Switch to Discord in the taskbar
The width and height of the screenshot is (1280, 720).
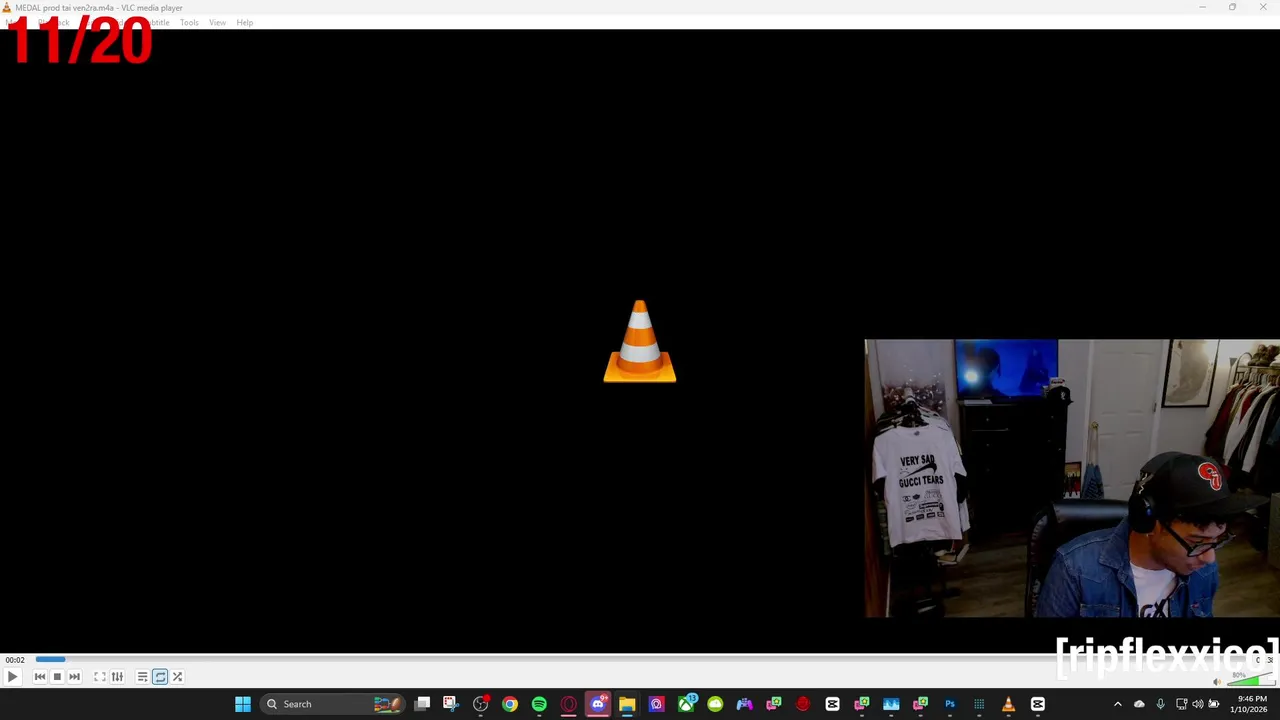click(598, 704)
